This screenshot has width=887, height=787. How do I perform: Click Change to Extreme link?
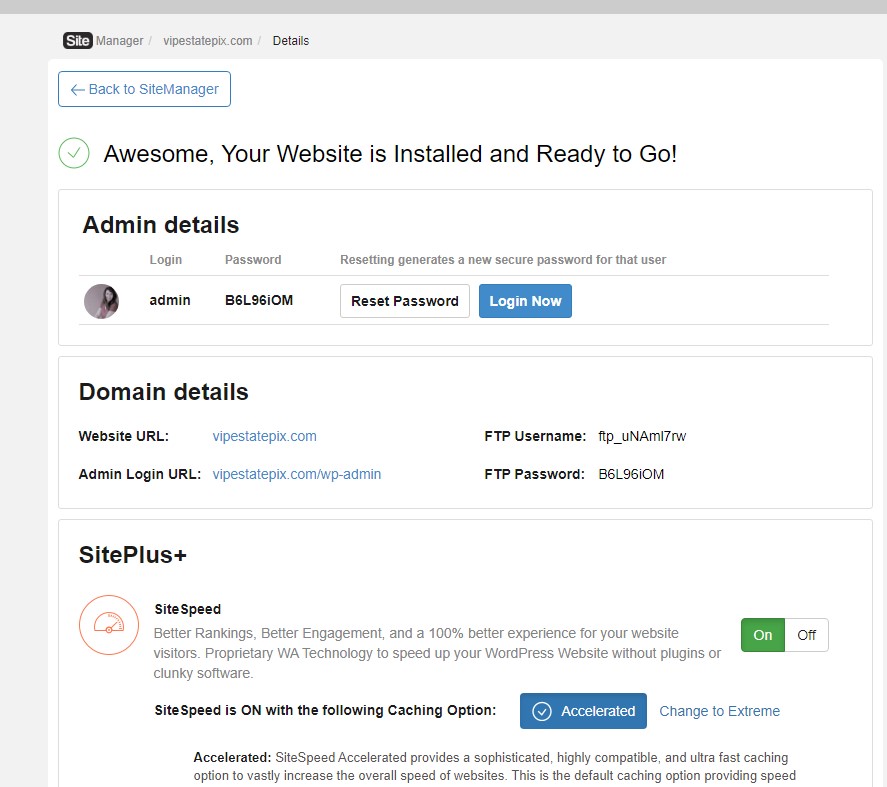coord(720,711)
